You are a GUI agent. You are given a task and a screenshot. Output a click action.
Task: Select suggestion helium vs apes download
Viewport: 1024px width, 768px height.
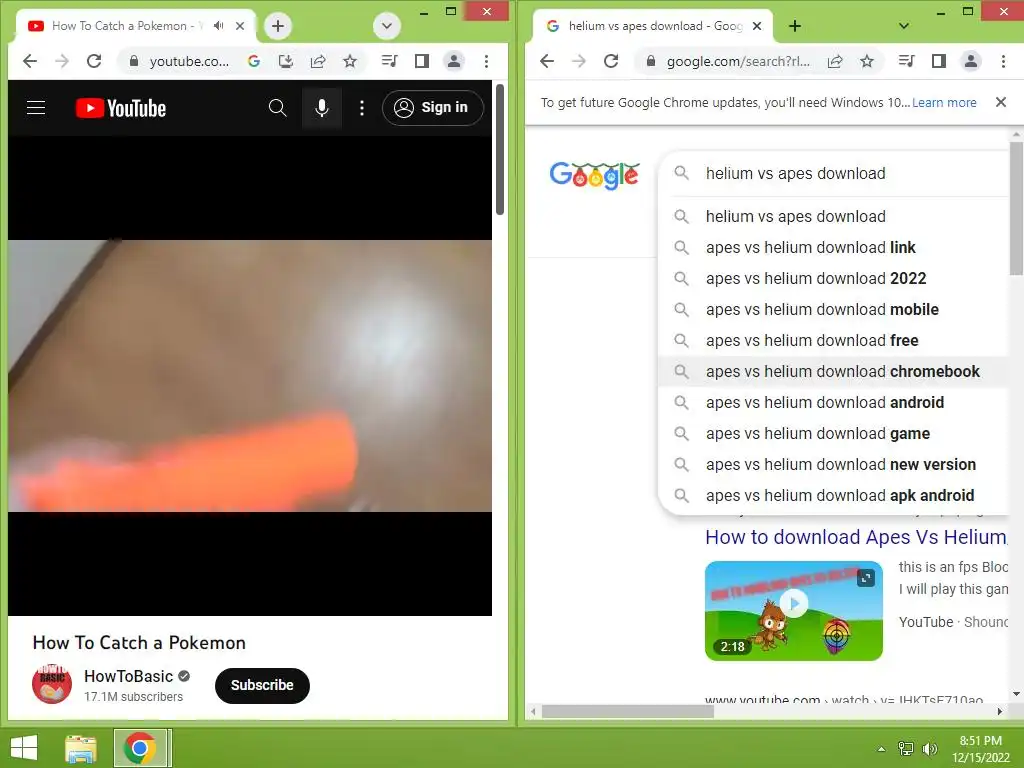[x=833, y=216]
